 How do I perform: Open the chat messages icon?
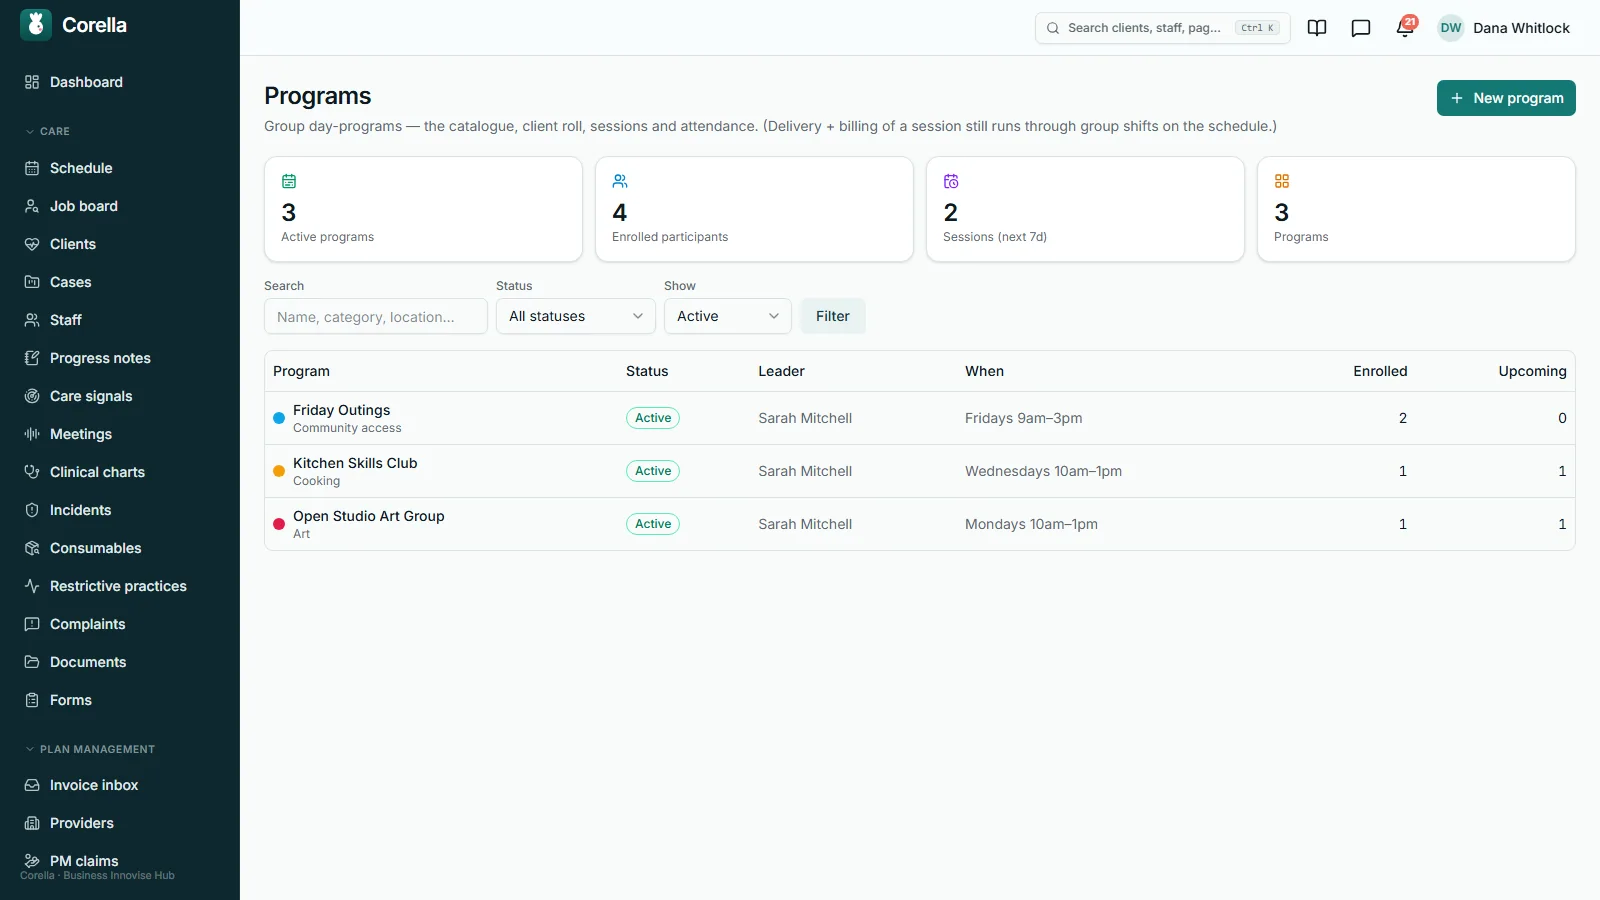(x=1361, y=28)
